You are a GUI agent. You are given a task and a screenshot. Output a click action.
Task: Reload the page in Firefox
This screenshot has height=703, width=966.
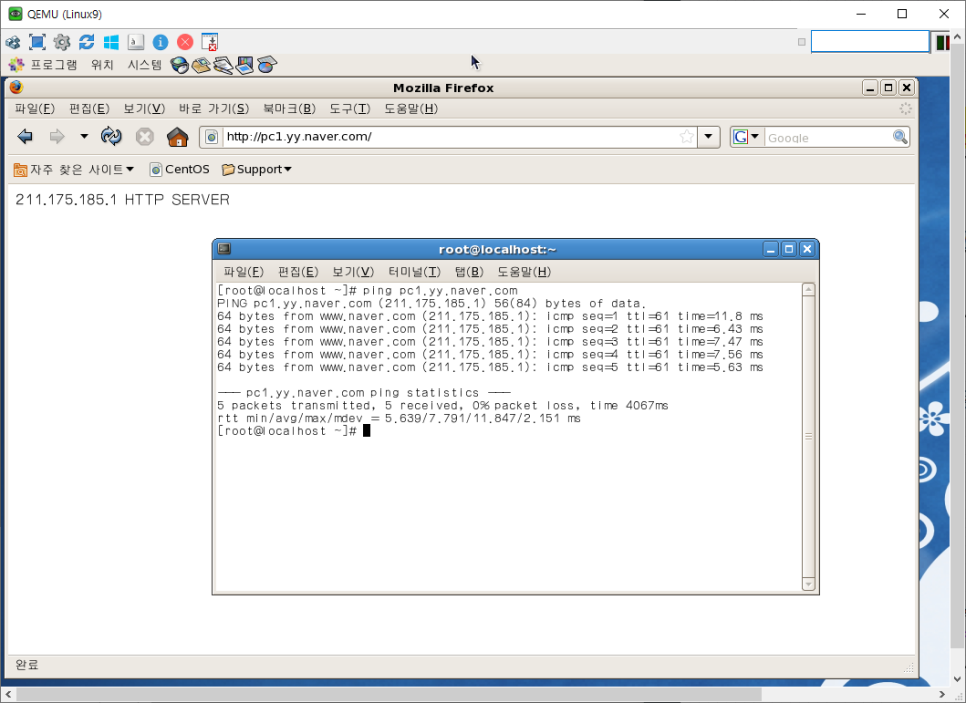coord(112,136)
